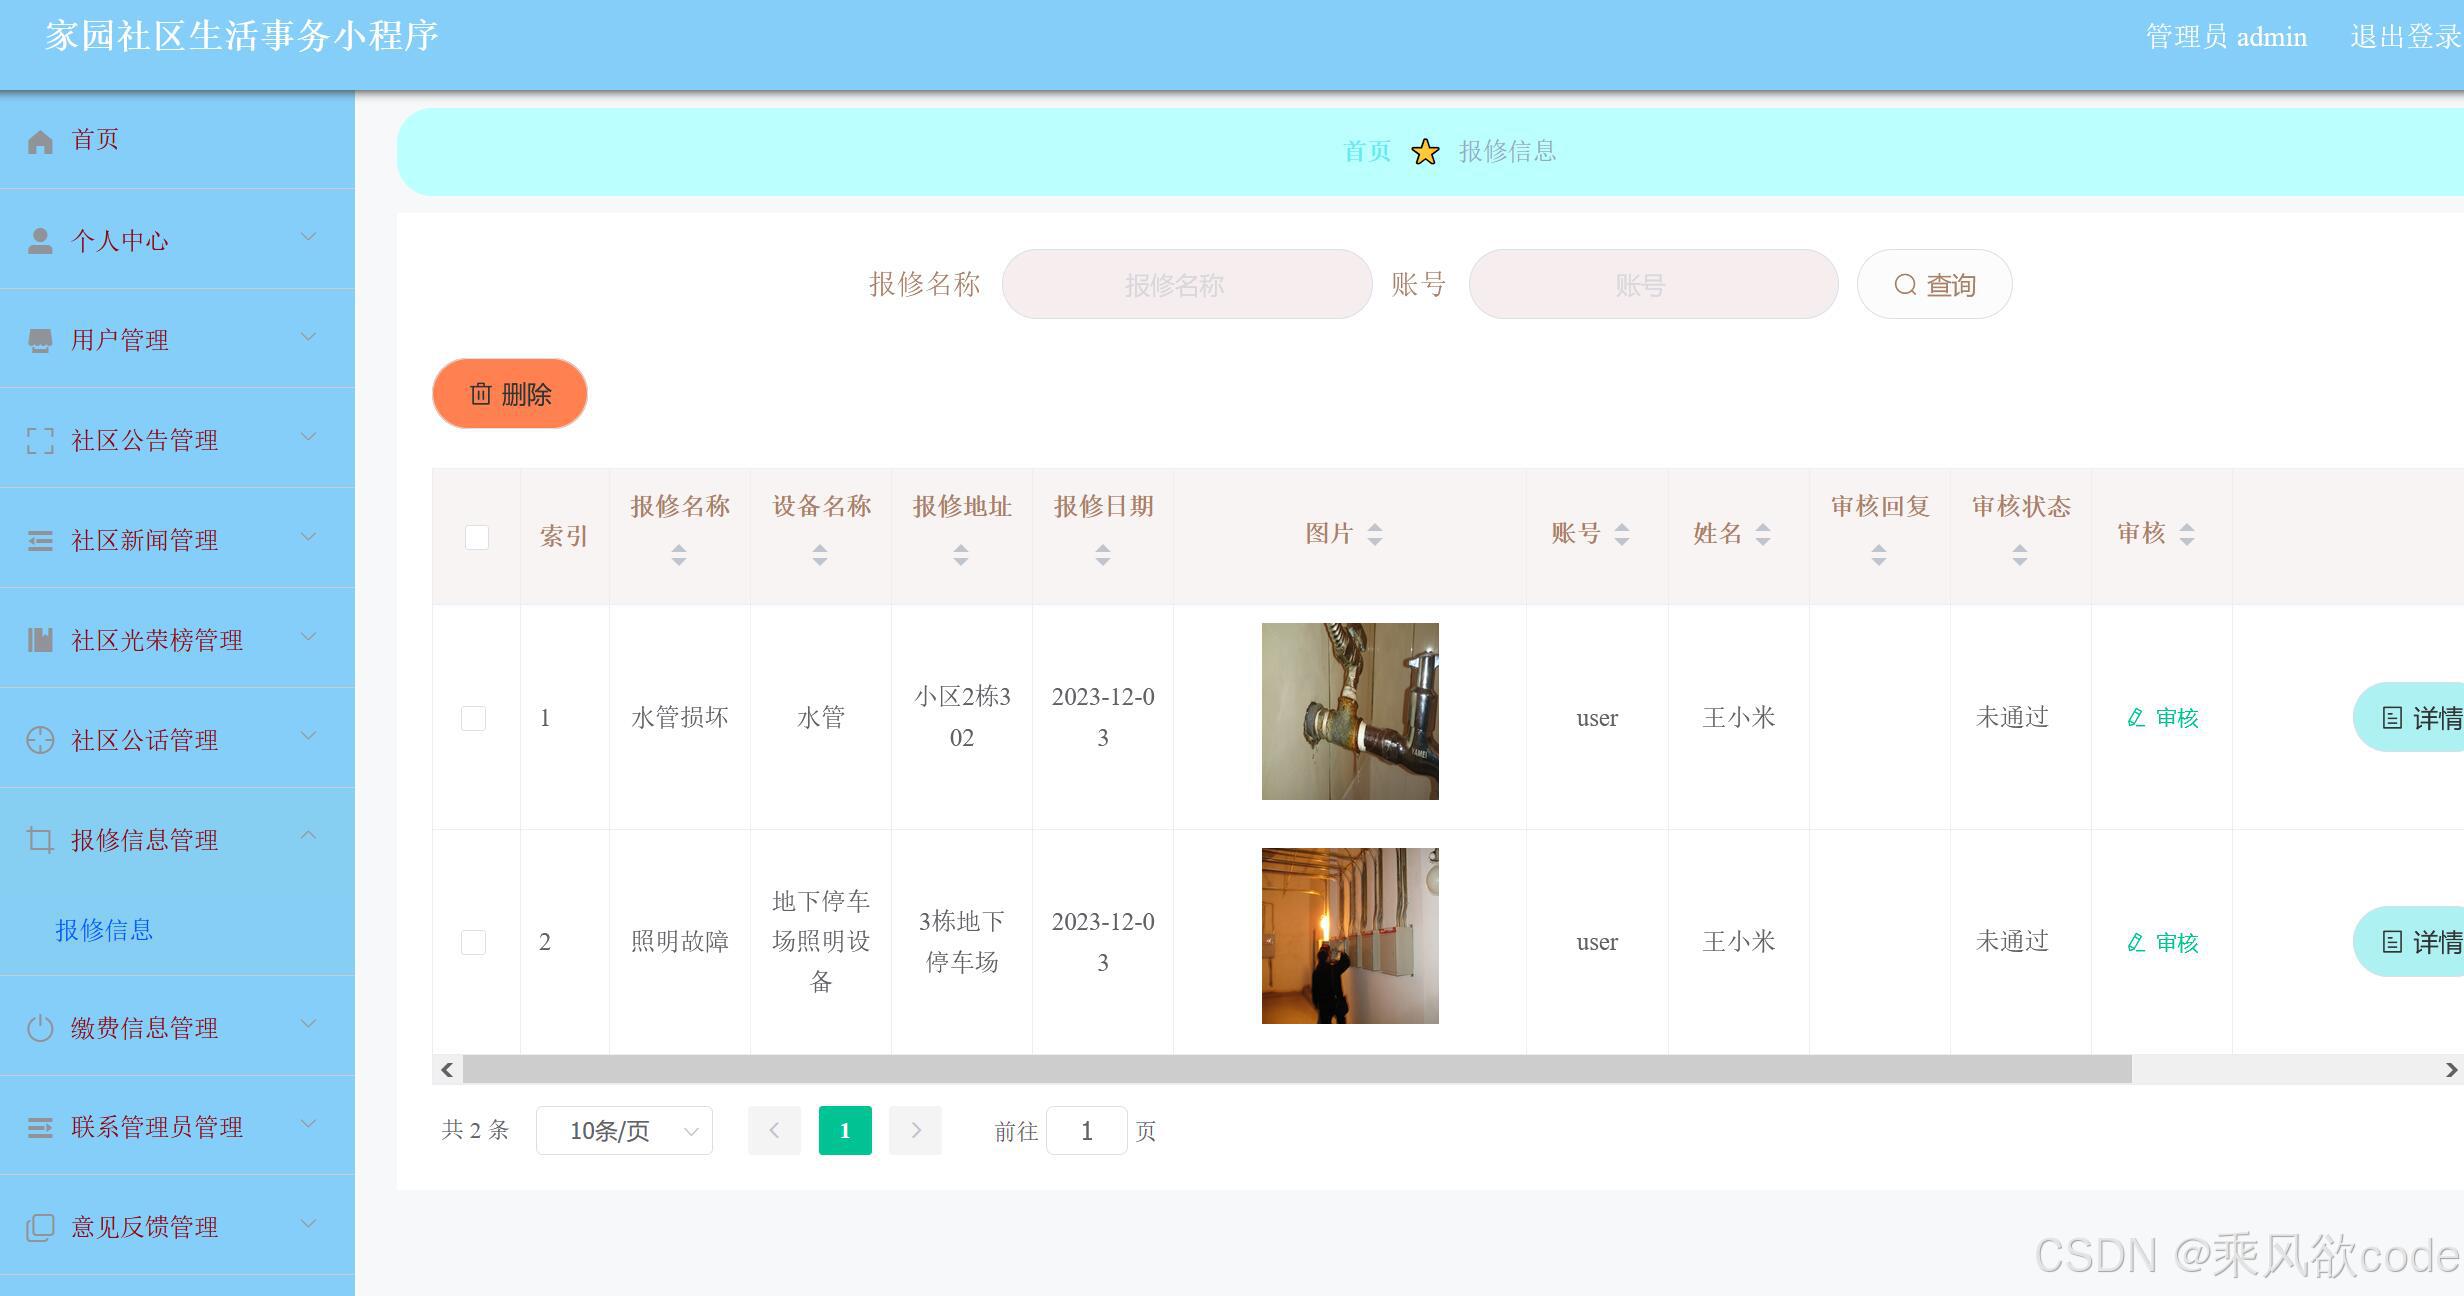Click the person icon for 个人中心
The image size is (2464, 1296).
(41, 238)
